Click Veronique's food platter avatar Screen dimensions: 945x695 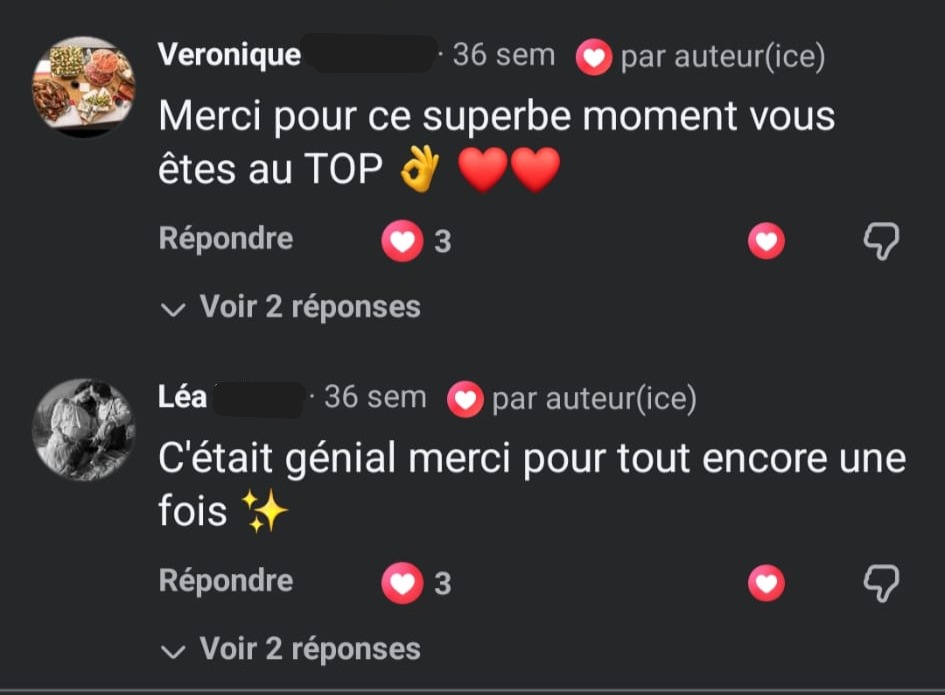coord(84,87)
